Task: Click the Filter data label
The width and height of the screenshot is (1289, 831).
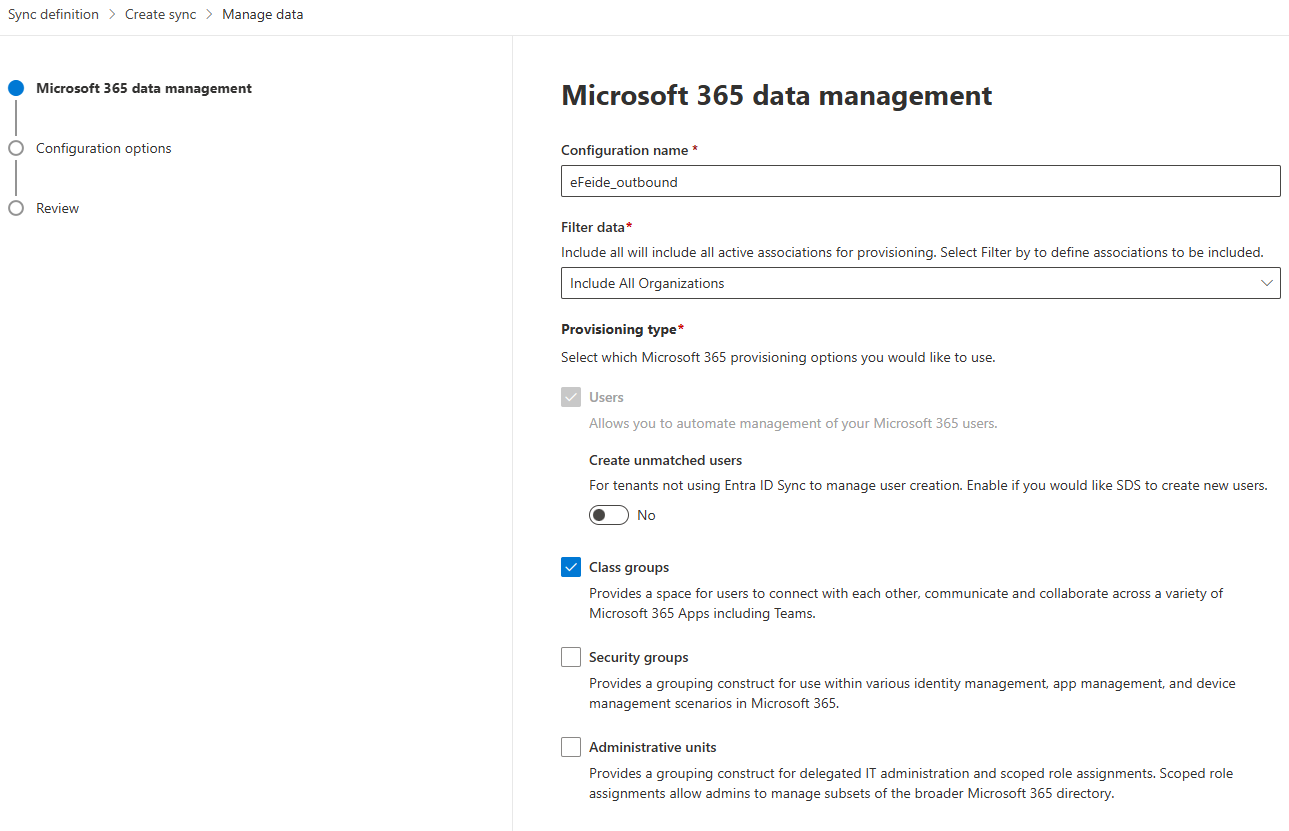Action: point(597,227)
